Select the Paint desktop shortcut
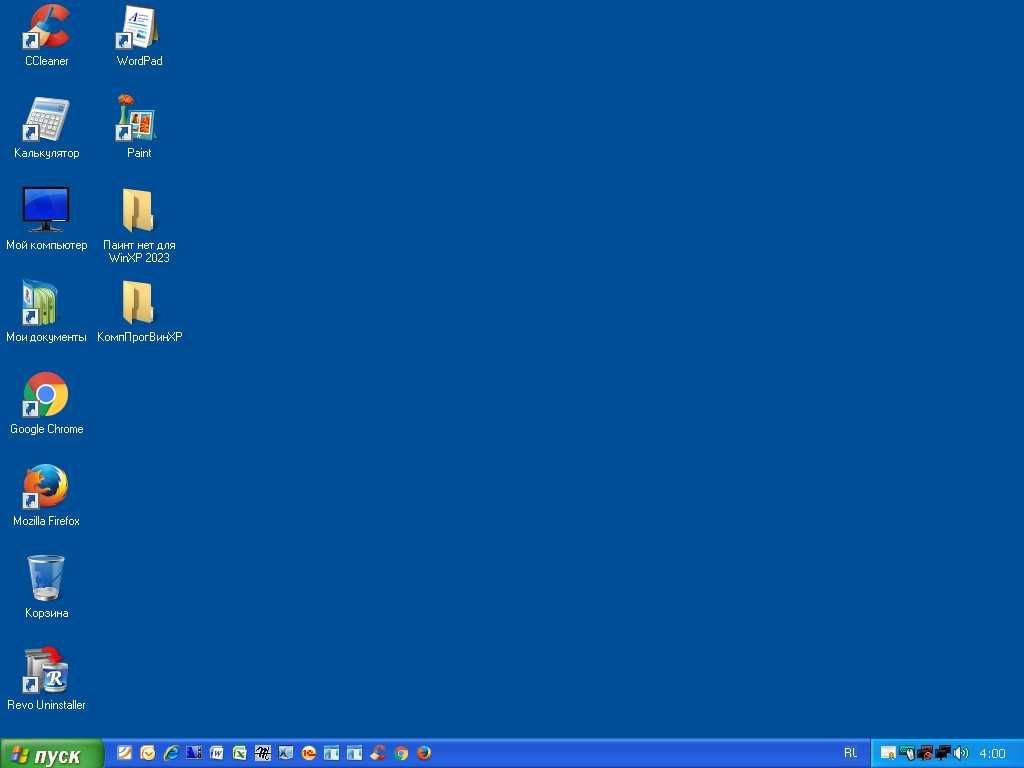This screenshot has height=768, width=1024. pos(139,128)
